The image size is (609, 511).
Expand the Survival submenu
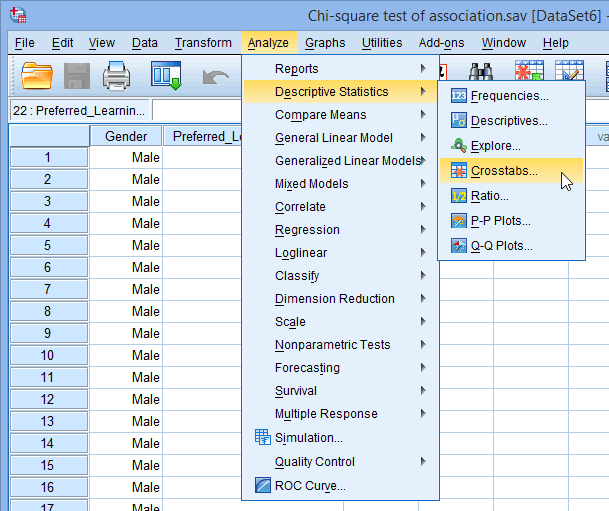(340, 390)
